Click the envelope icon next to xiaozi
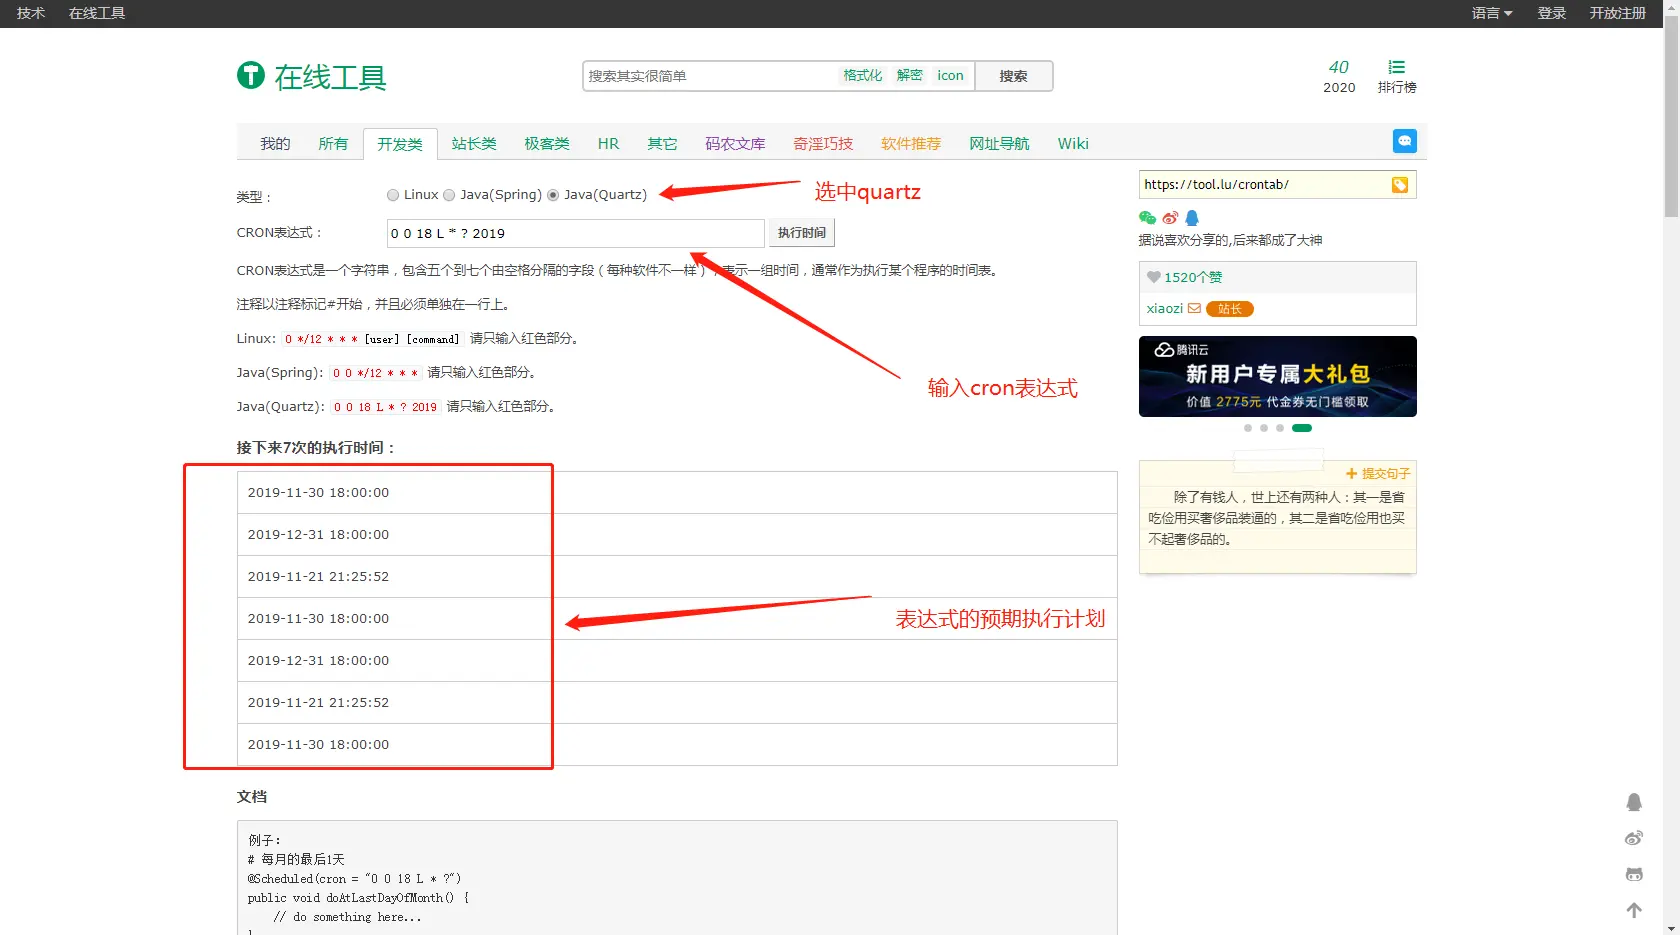The image size is (1680, 935). pyautogui.click(x=1194, y=308)
